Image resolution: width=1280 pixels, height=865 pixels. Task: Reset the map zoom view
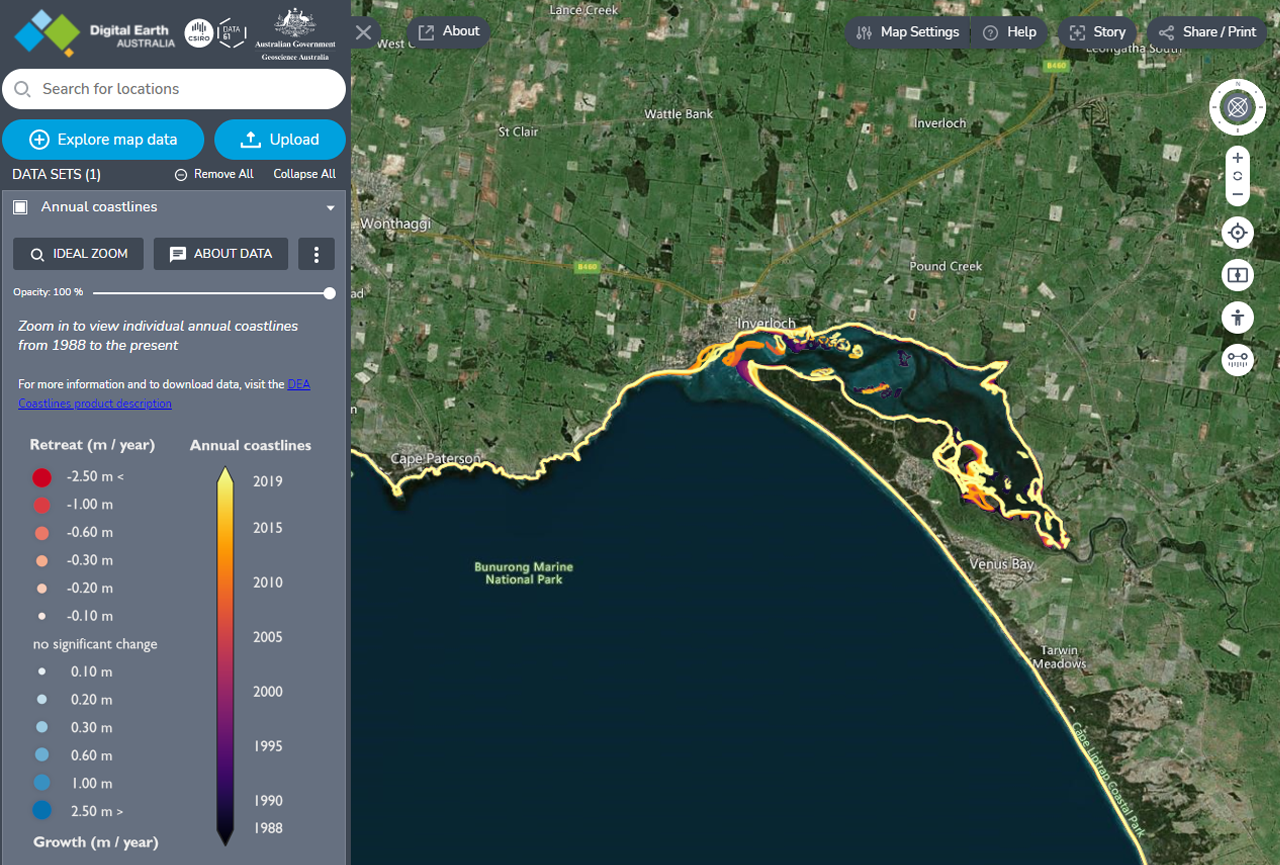point(1238,176)
